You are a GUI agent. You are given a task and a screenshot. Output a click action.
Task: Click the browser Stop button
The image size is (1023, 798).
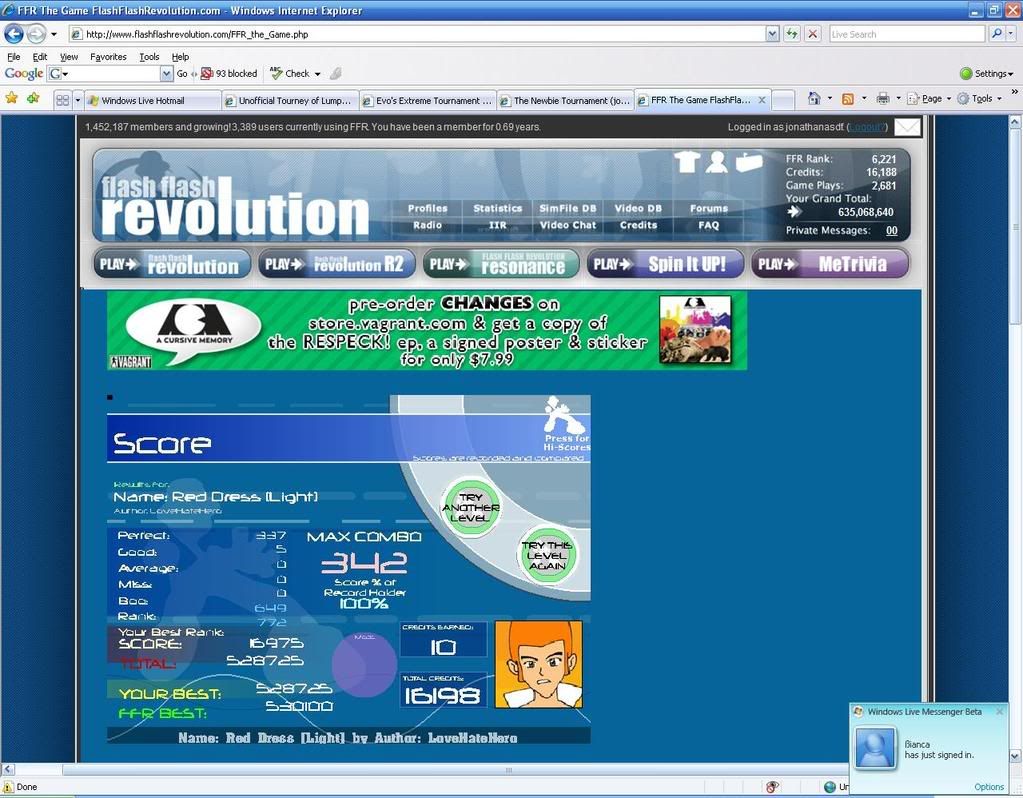[813, 34]
